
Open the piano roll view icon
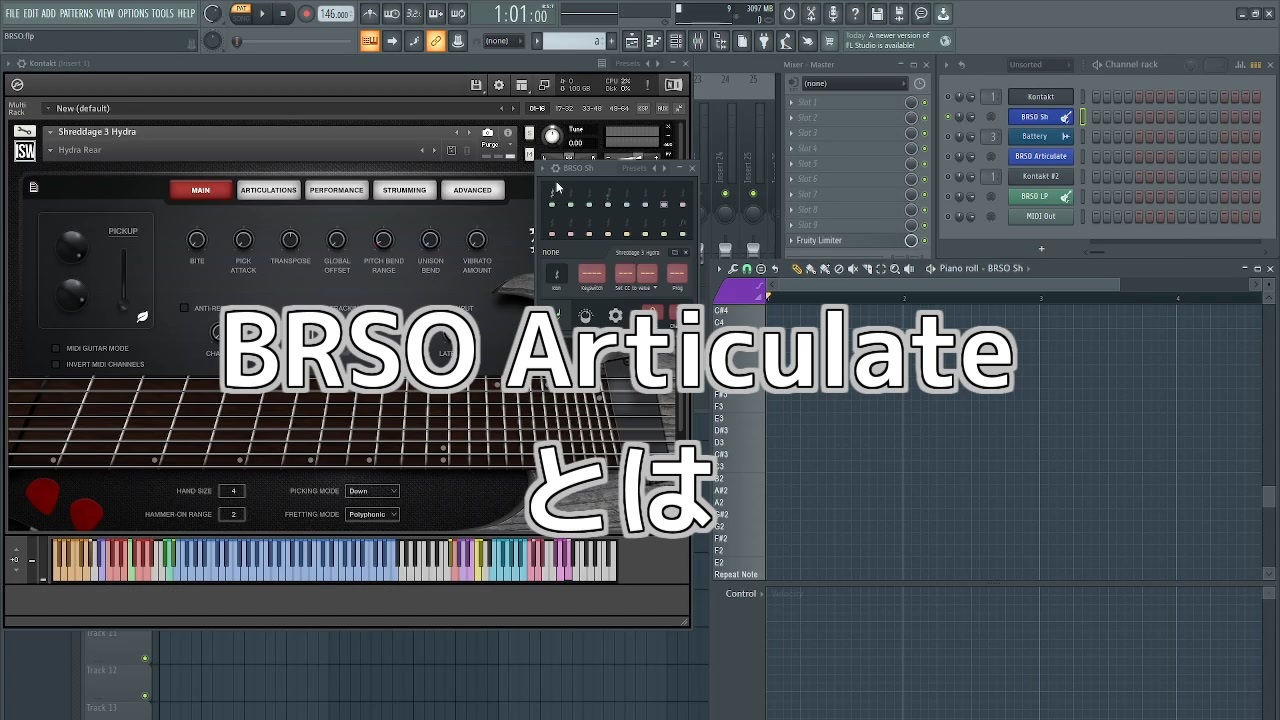coord(654,41)
